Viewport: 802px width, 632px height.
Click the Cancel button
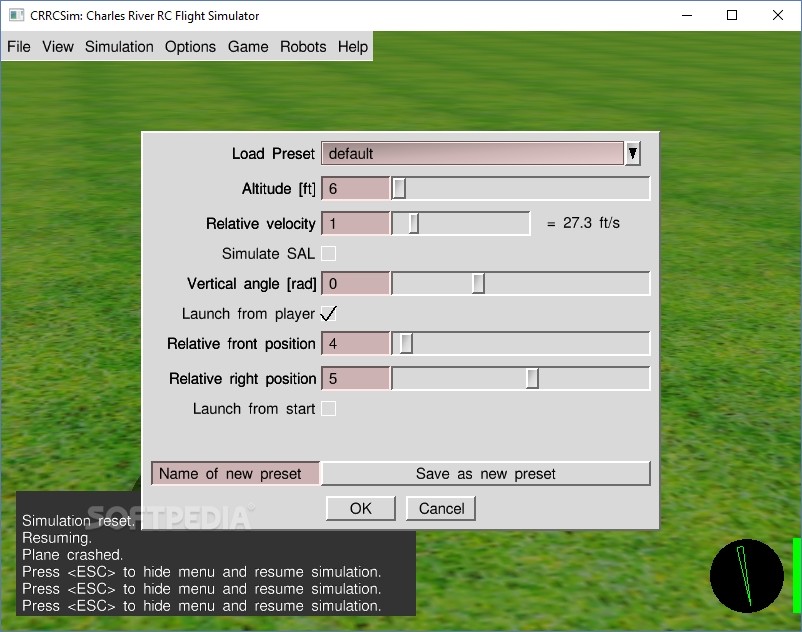[441, 508]
